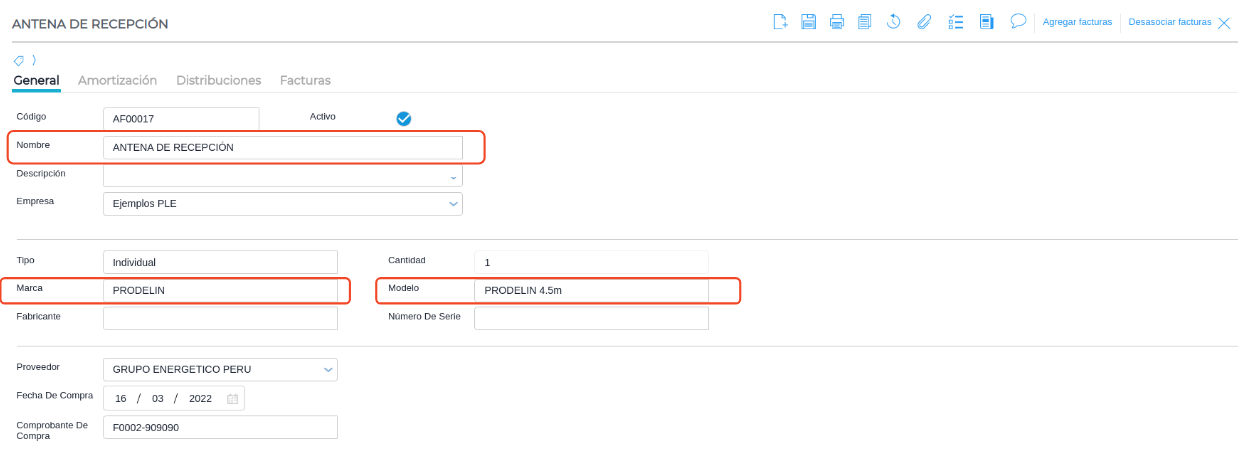Screen dimensions: 1253x466
Task: Focus the Fabricante text field
Action: pyautogui.click(x=220, y=318)
